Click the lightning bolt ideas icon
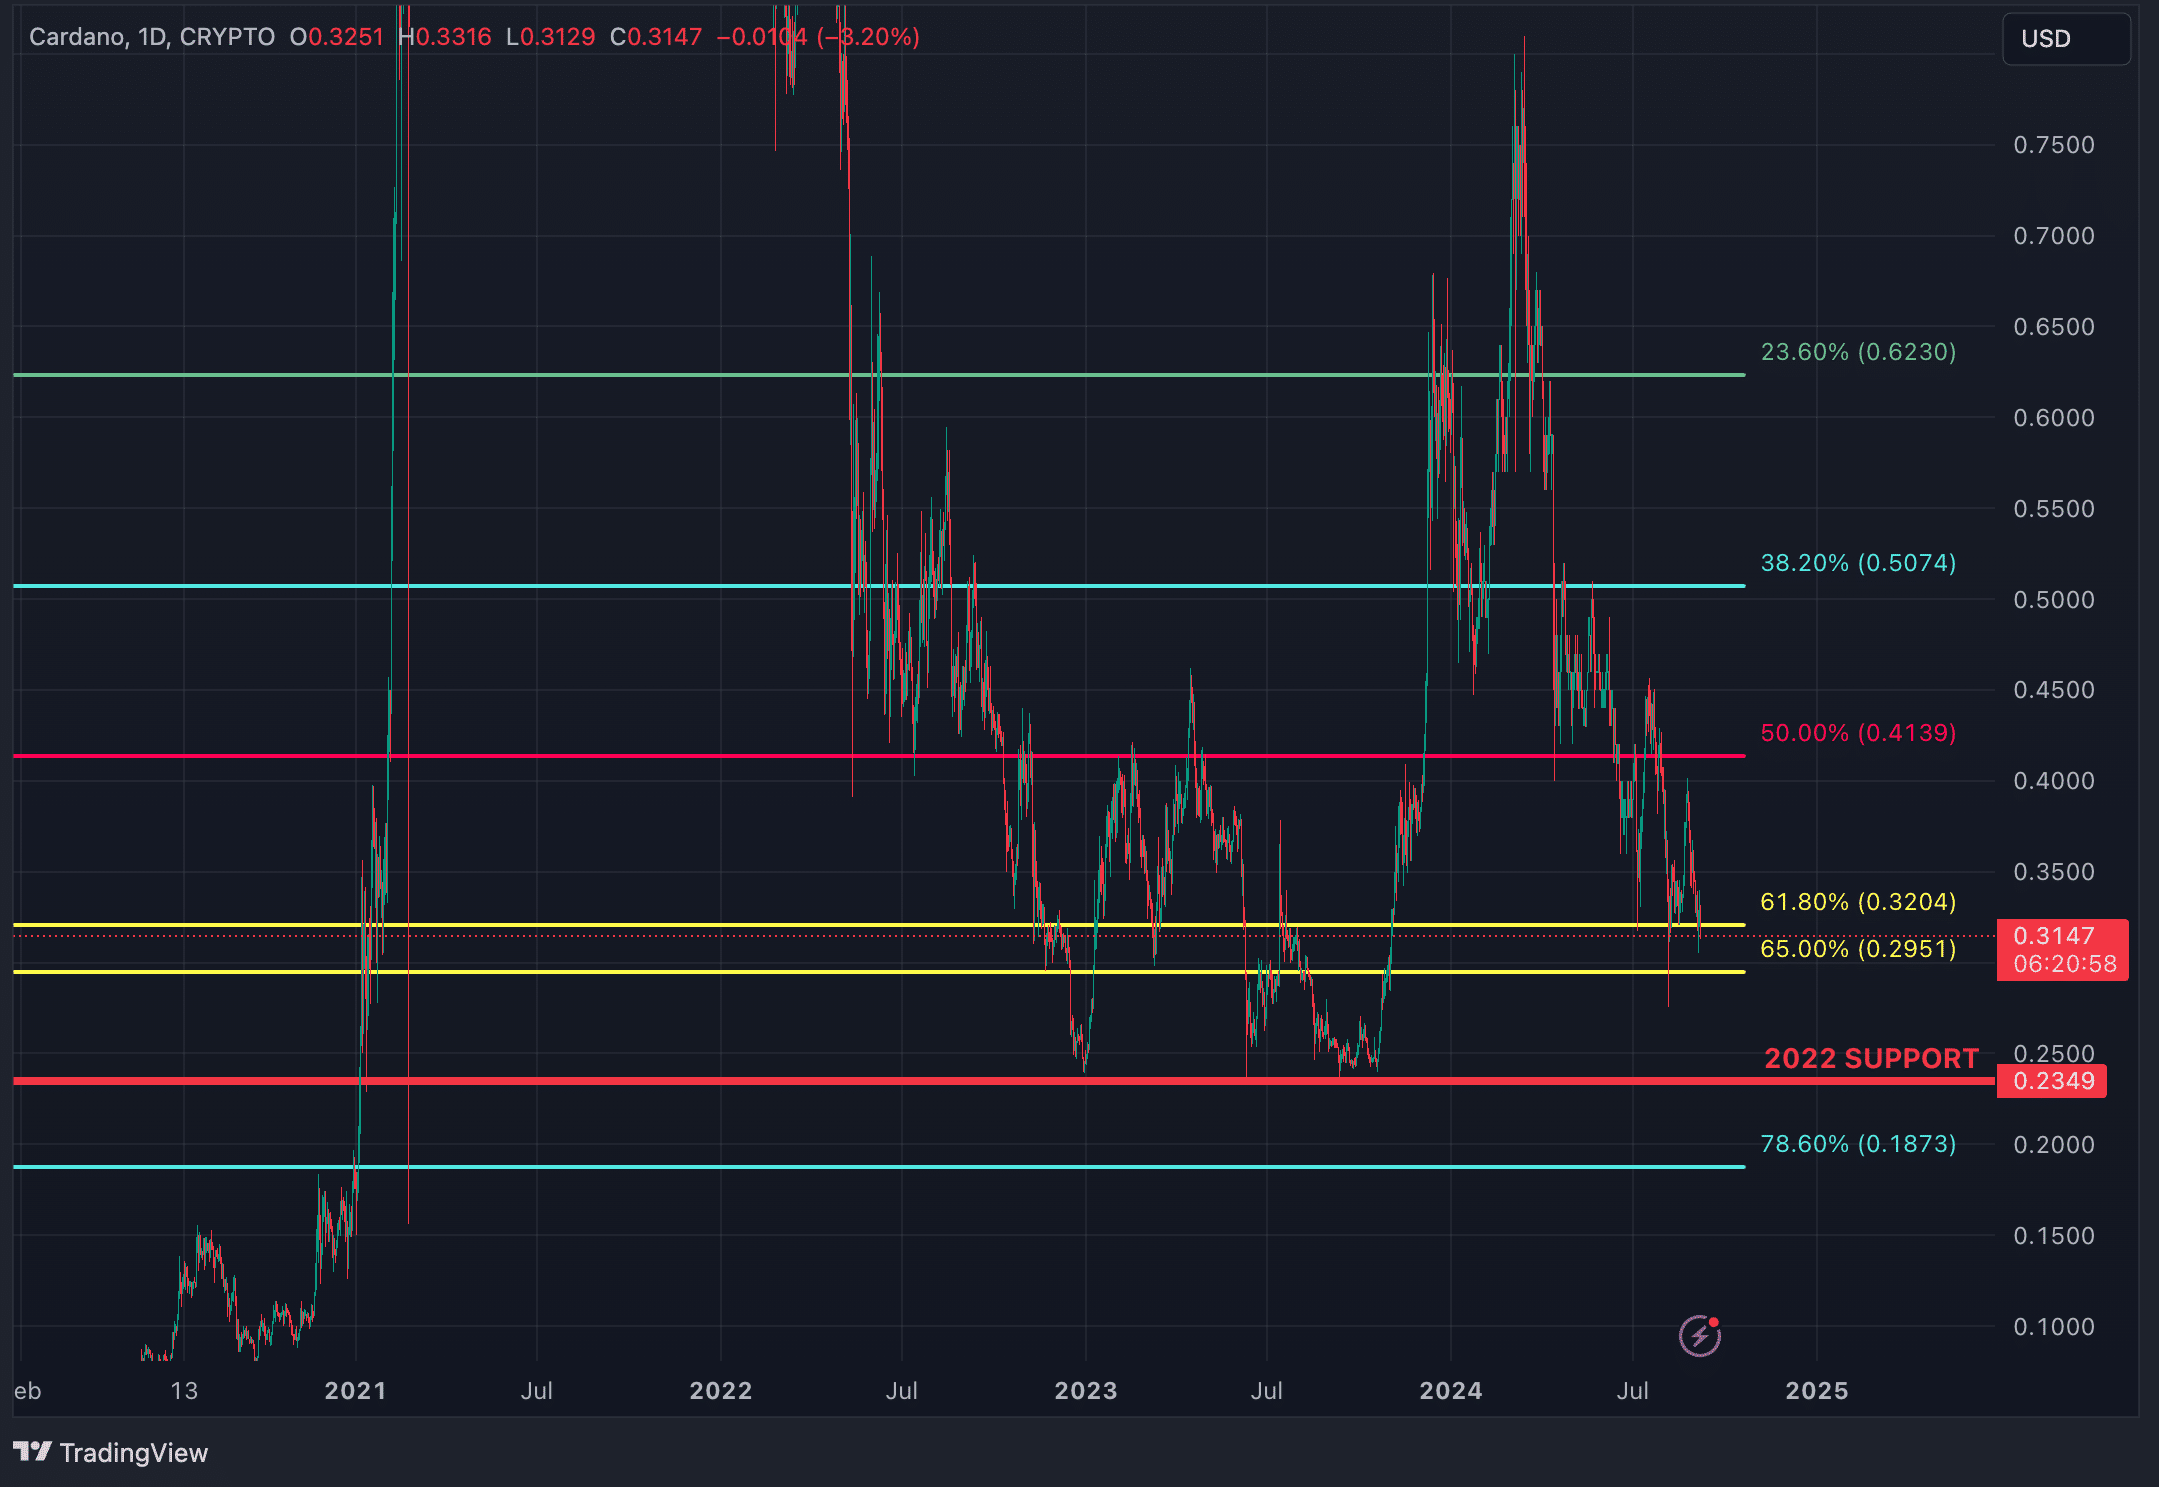The image size is (2159, 1487). coord(1699,1336)
